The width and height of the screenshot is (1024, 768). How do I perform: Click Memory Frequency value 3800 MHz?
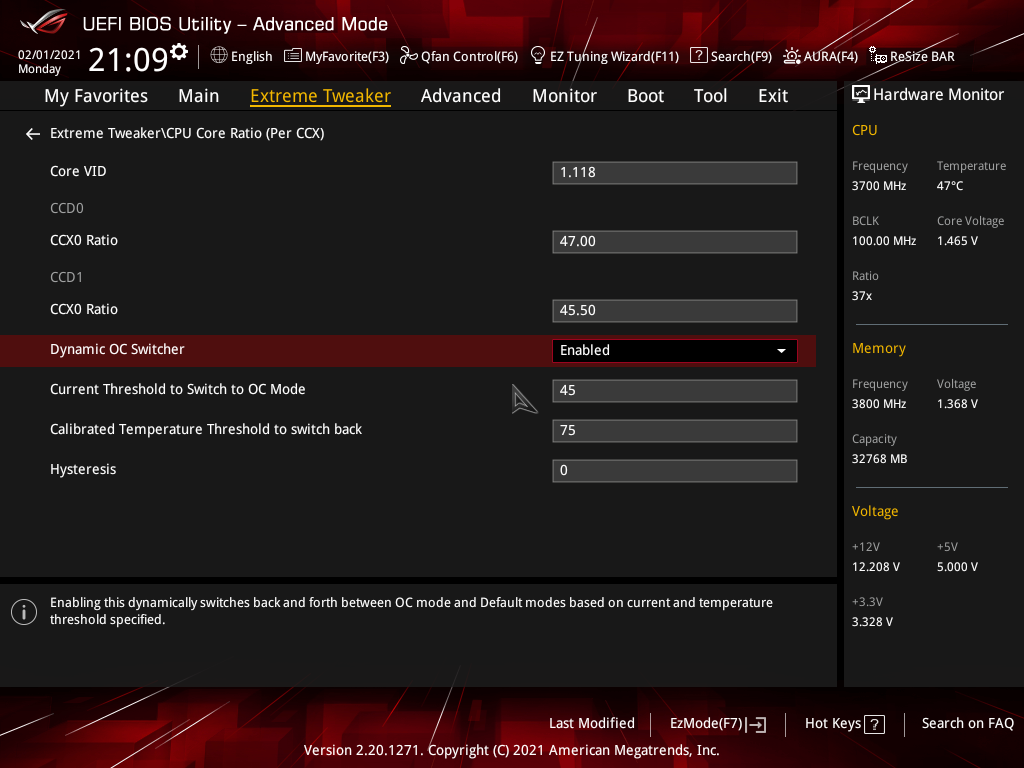(x=879, y=404)
